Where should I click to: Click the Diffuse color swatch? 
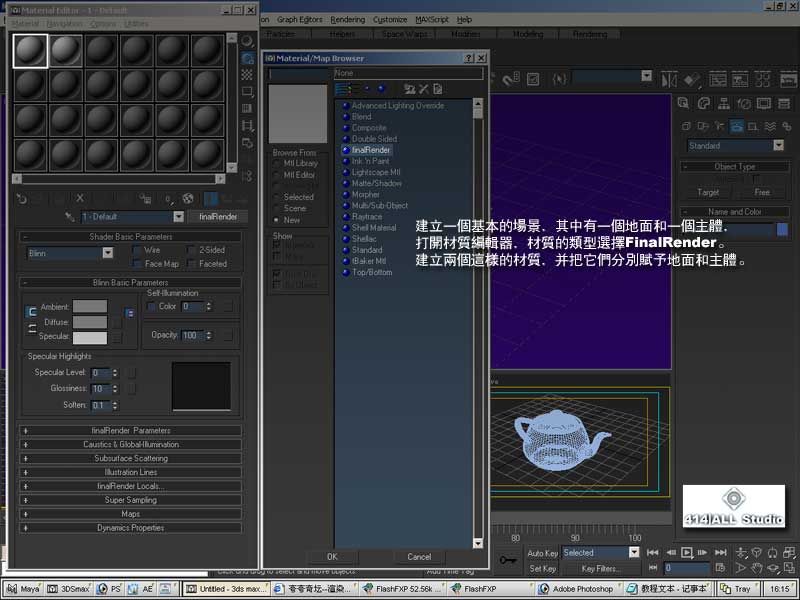90,322
